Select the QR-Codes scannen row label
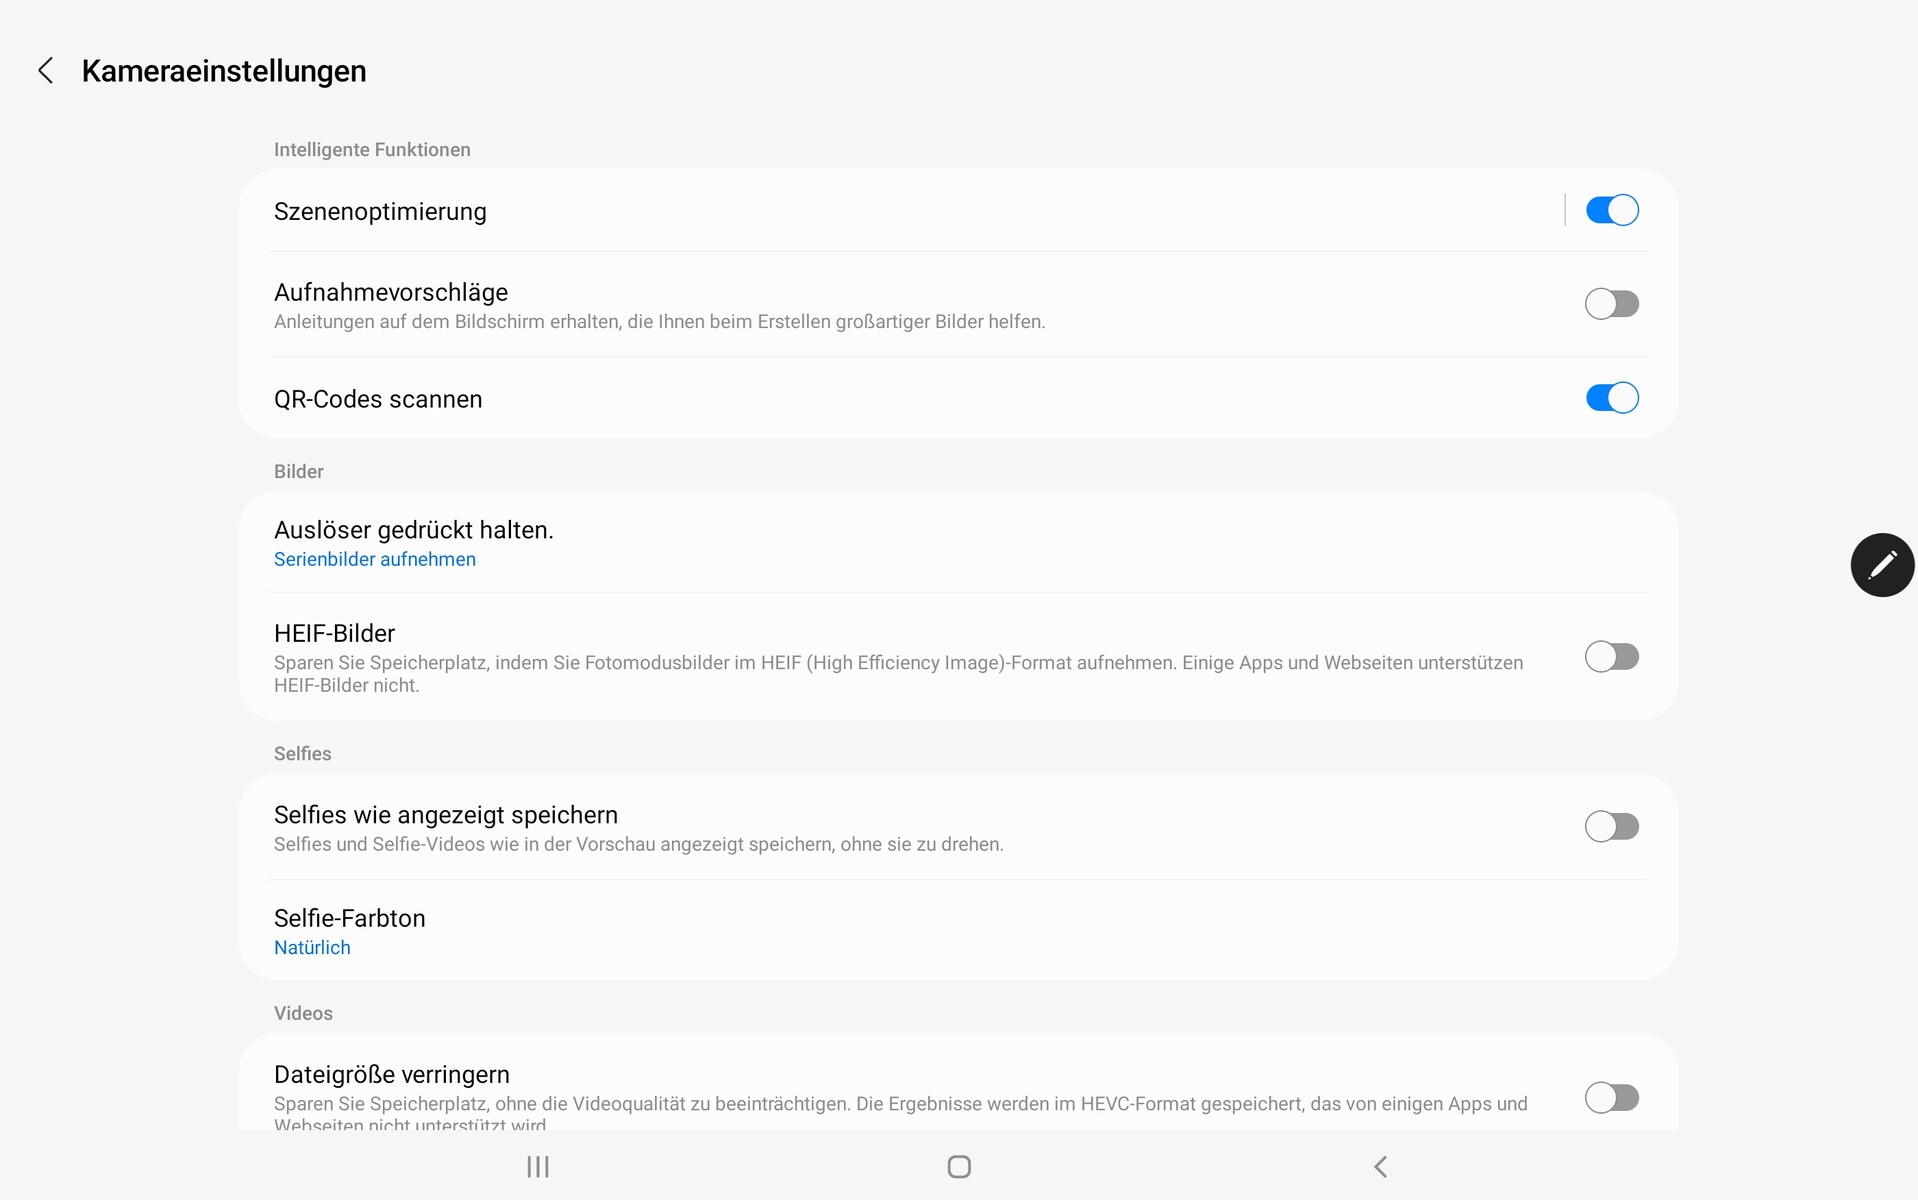The image size is (1918, 1200). pyautogui.click(x=378, y=399)
